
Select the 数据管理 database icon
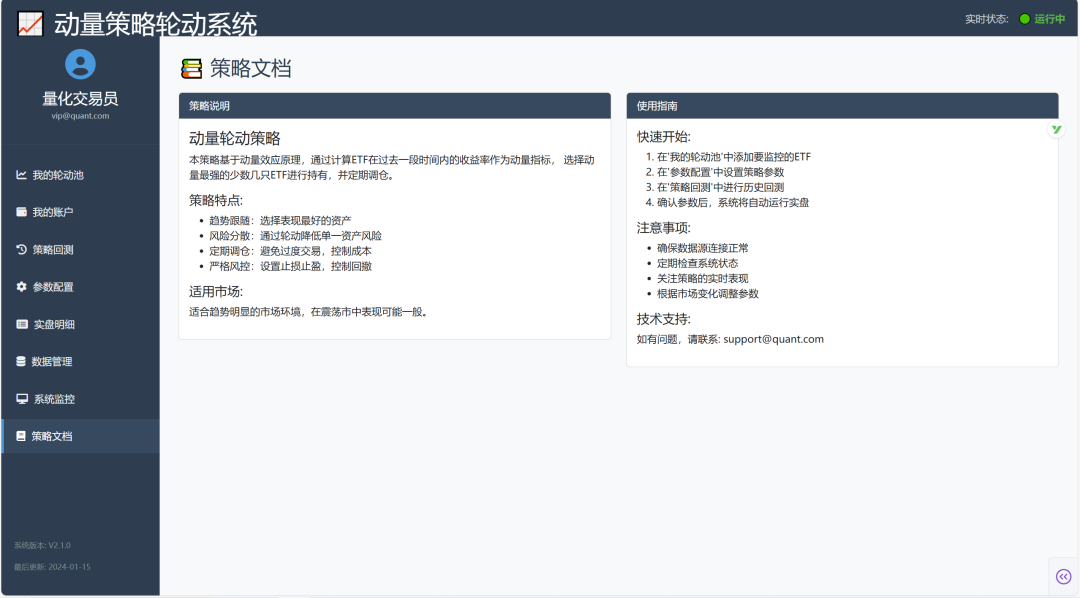(x=22, y=361)
